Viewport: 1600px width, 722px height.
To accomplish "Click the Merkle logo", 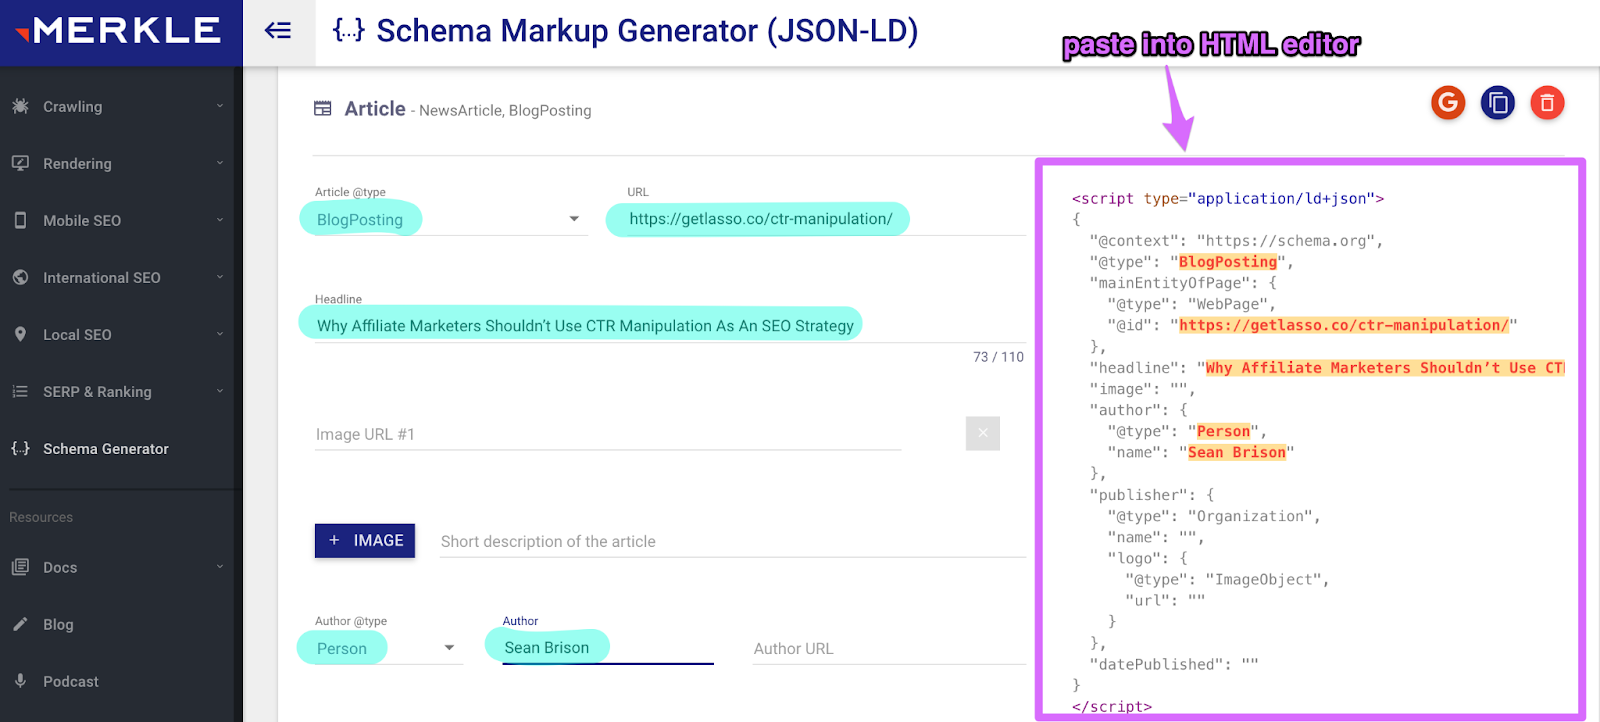I will coord(119,31).
